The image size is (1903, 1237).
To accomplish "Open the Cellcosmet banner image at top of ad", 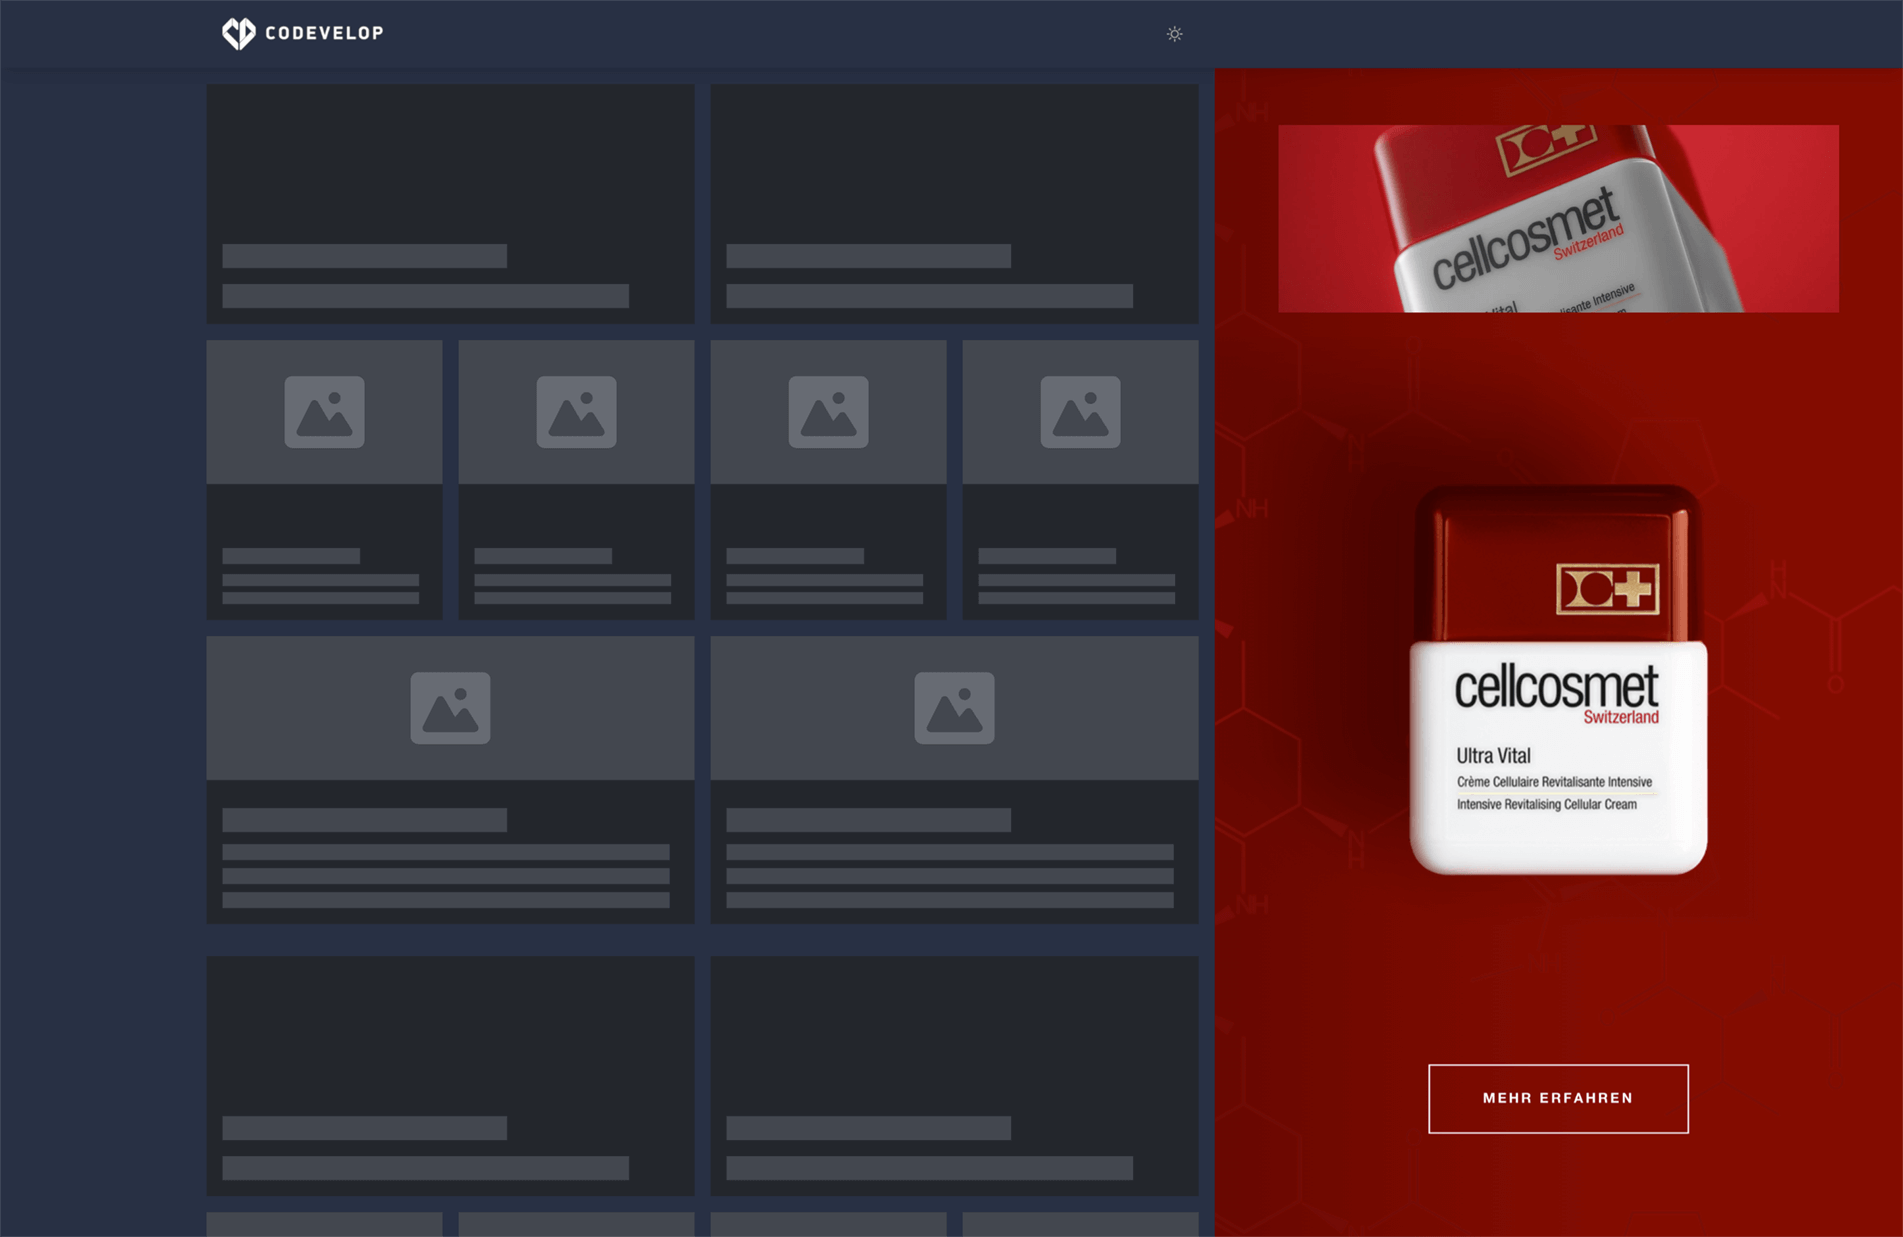I will (1558, 218).
